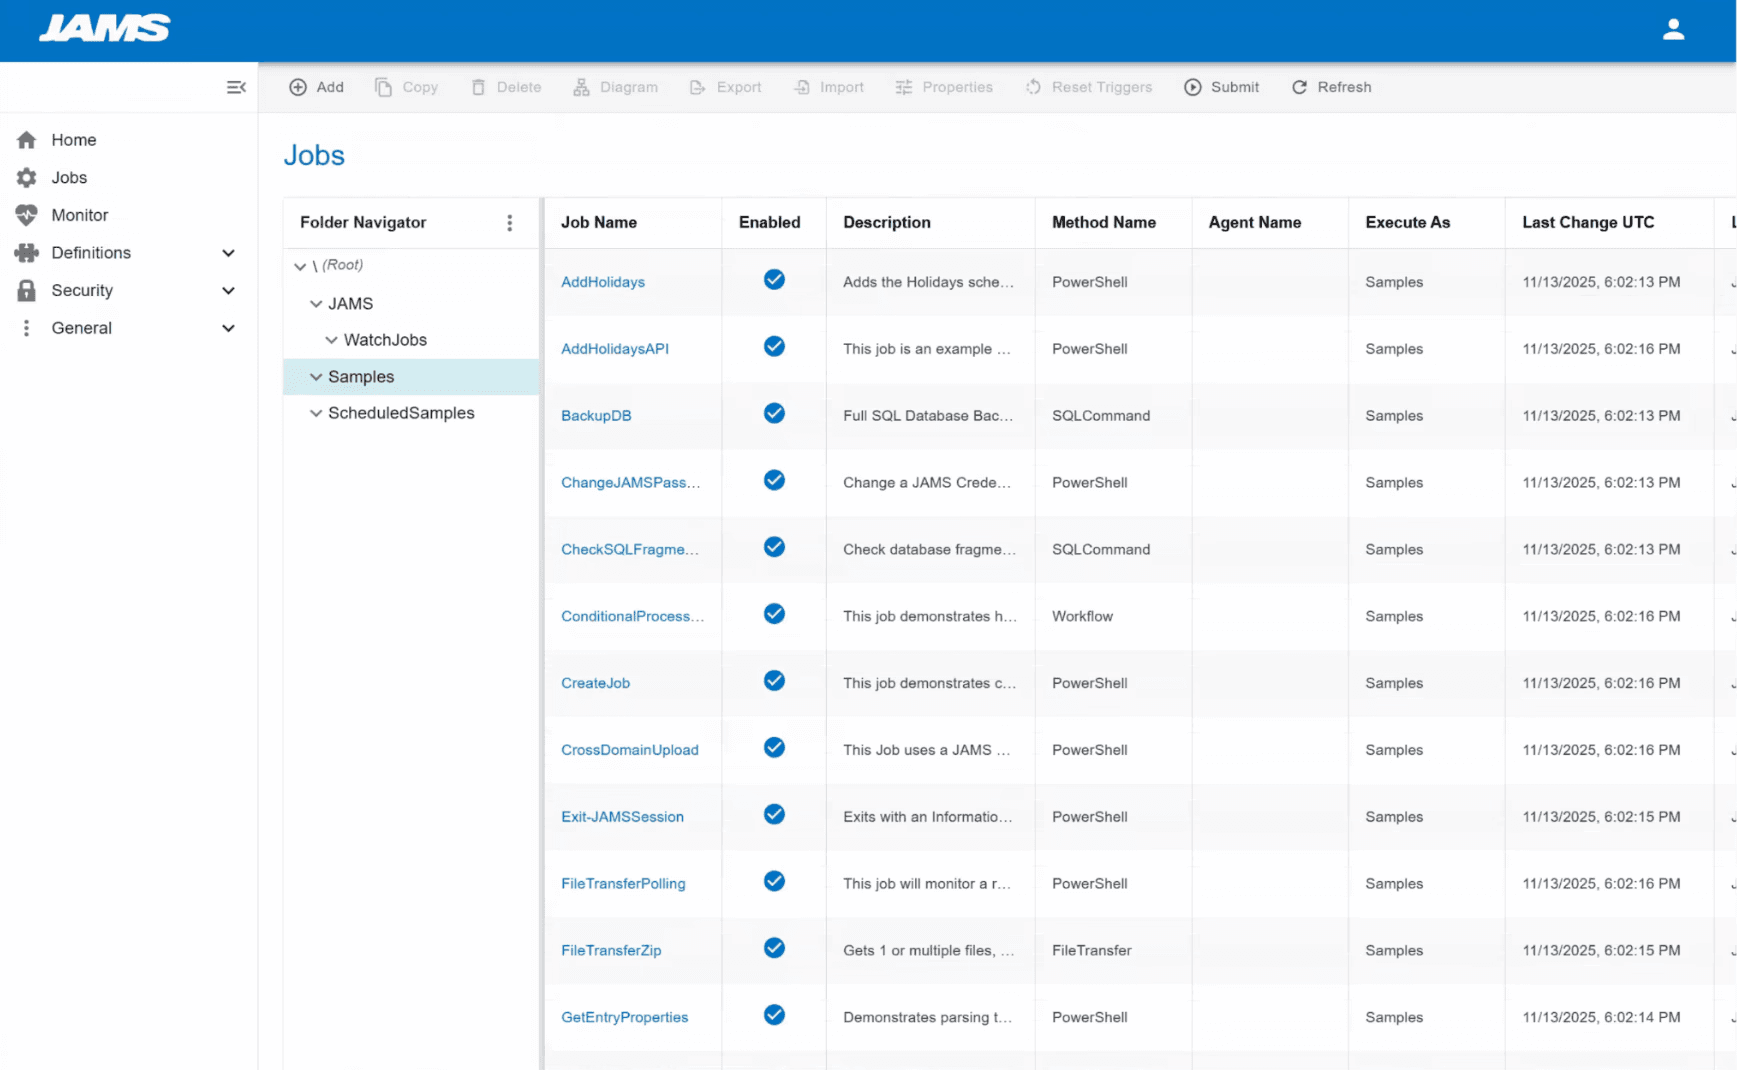The height and width of the screenshot is (1070, 1737).
Task: Collapse the Root folder chevron
Action: (x=300, y=266)
